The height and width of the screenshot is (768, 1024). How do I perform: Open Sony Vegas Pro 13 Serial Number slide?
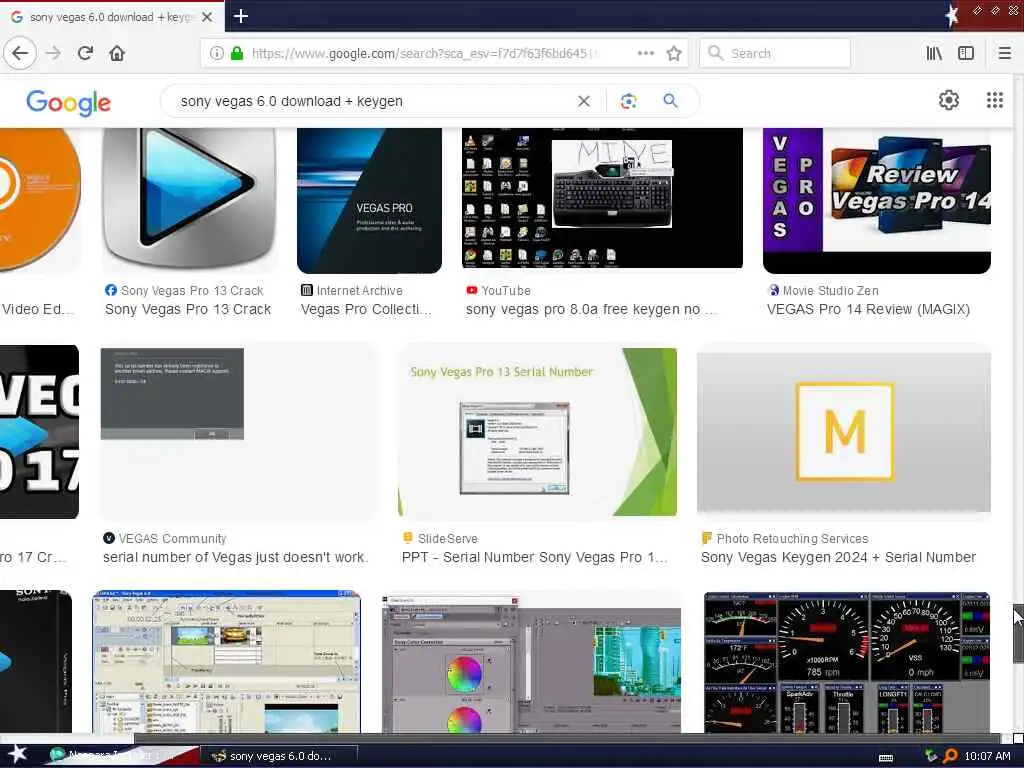[537, 432]
